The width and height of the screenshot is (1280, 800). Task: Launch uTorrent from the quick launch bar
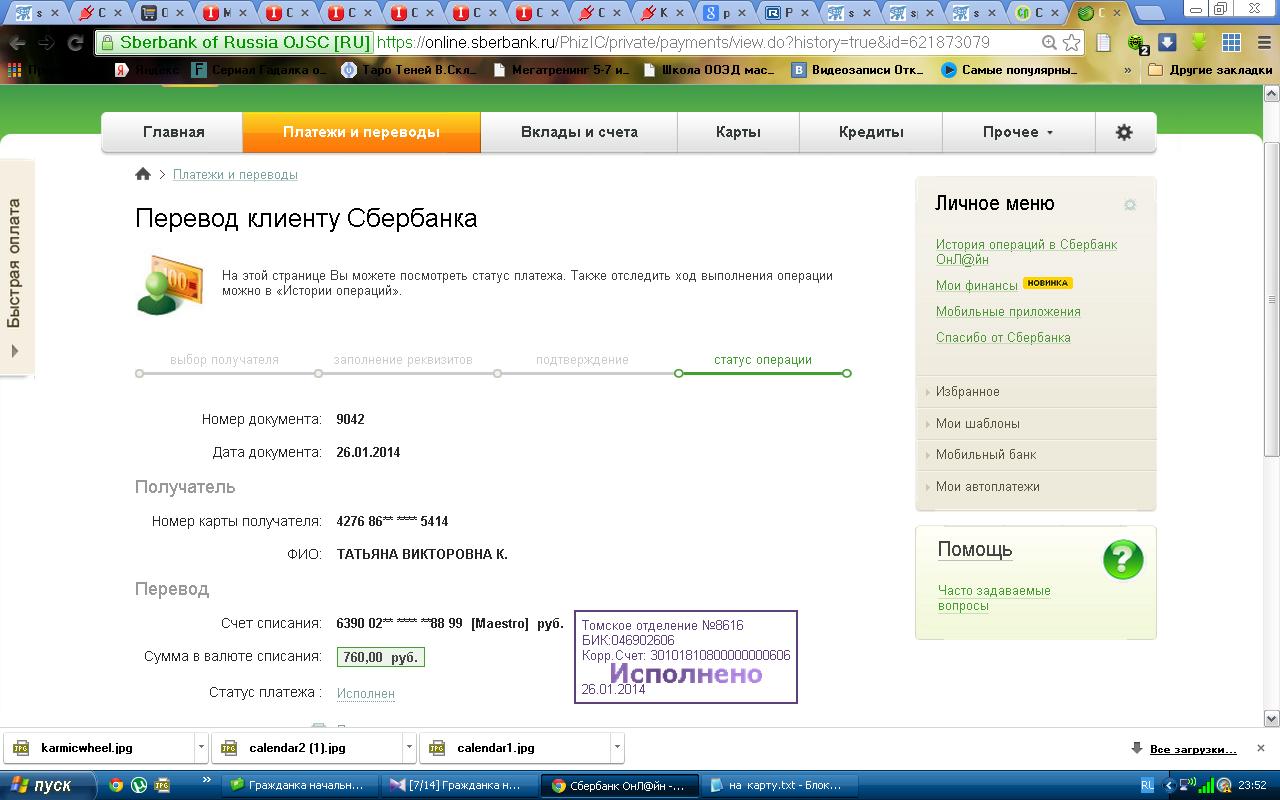point(139,785)
